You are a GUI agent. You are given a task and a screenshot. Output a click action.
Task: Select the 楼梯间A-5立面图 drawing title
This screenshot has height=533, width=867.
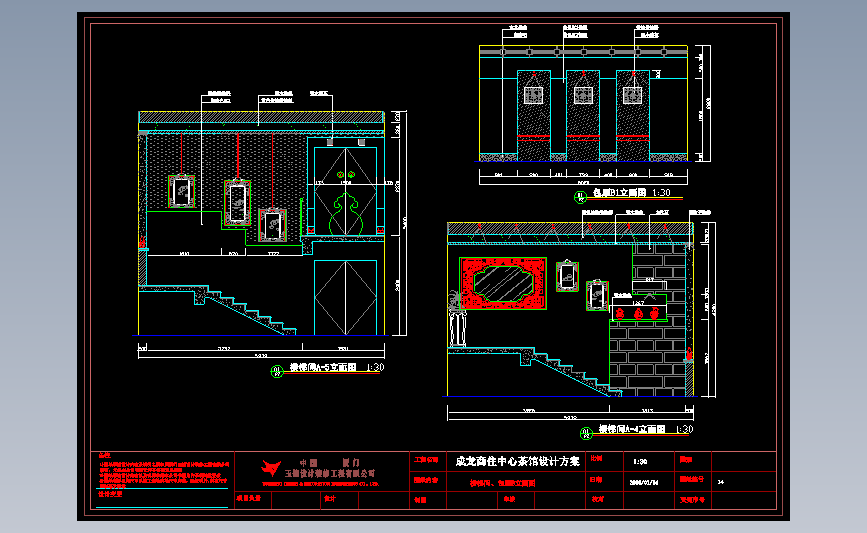(323, 367)
